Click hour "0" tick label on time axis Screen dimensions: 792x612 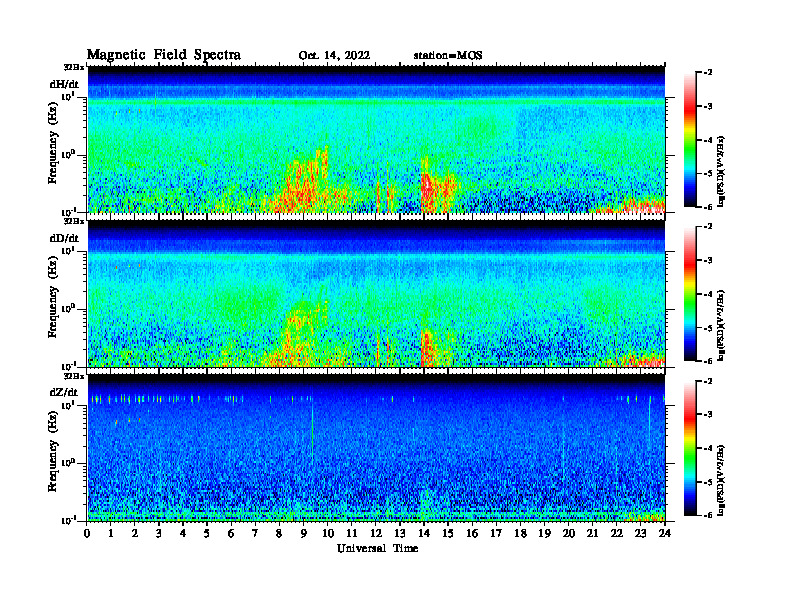pos(87,533)
